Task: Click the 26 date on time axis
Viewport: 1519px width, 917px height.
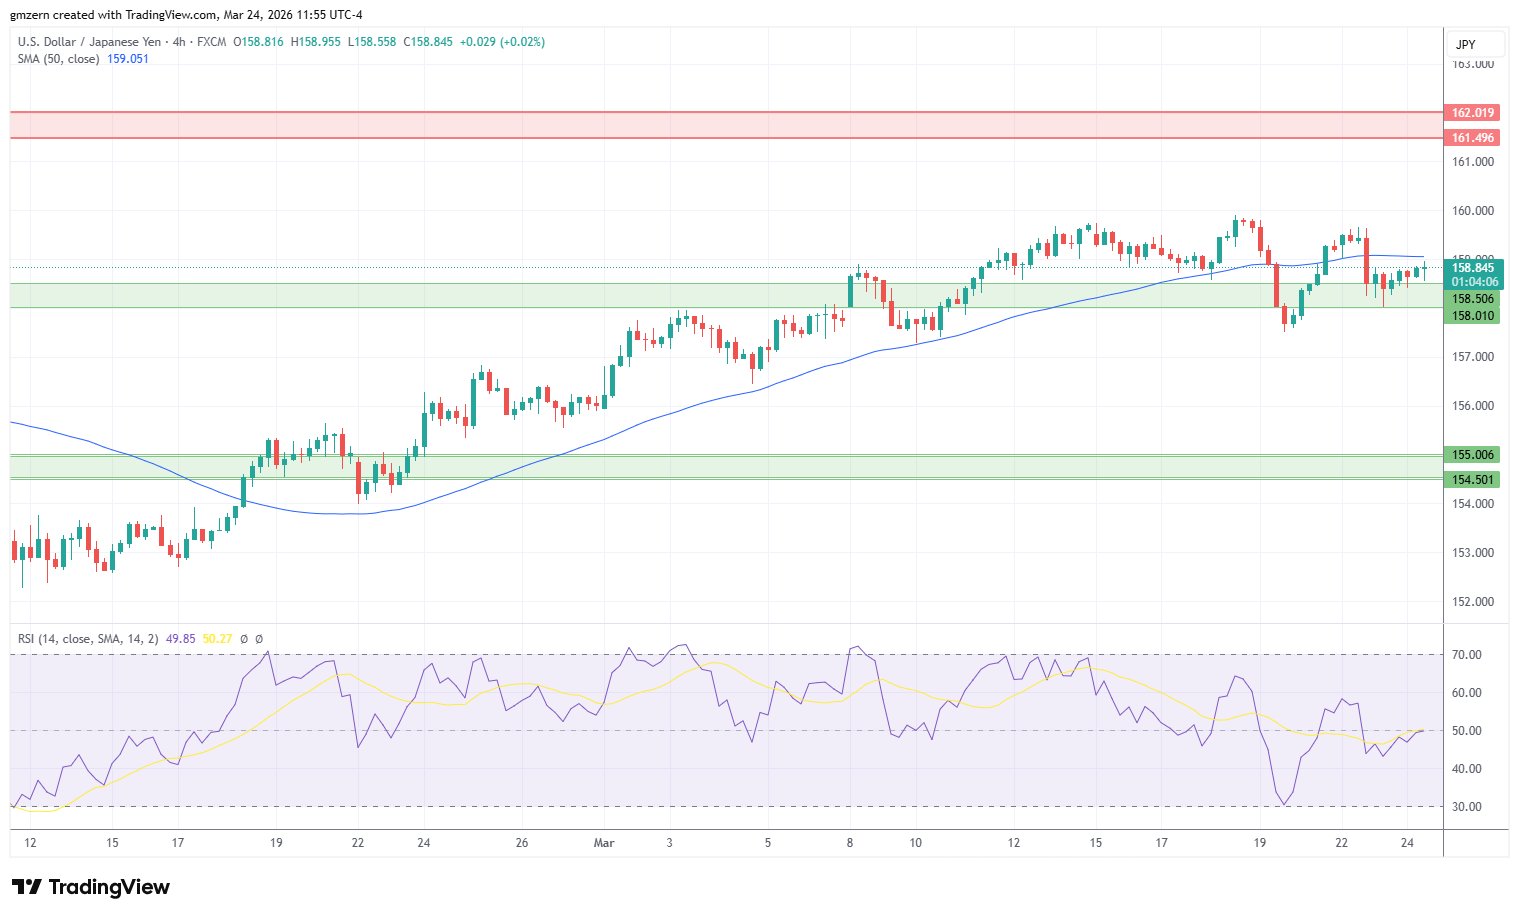Action: pos(522,843)
